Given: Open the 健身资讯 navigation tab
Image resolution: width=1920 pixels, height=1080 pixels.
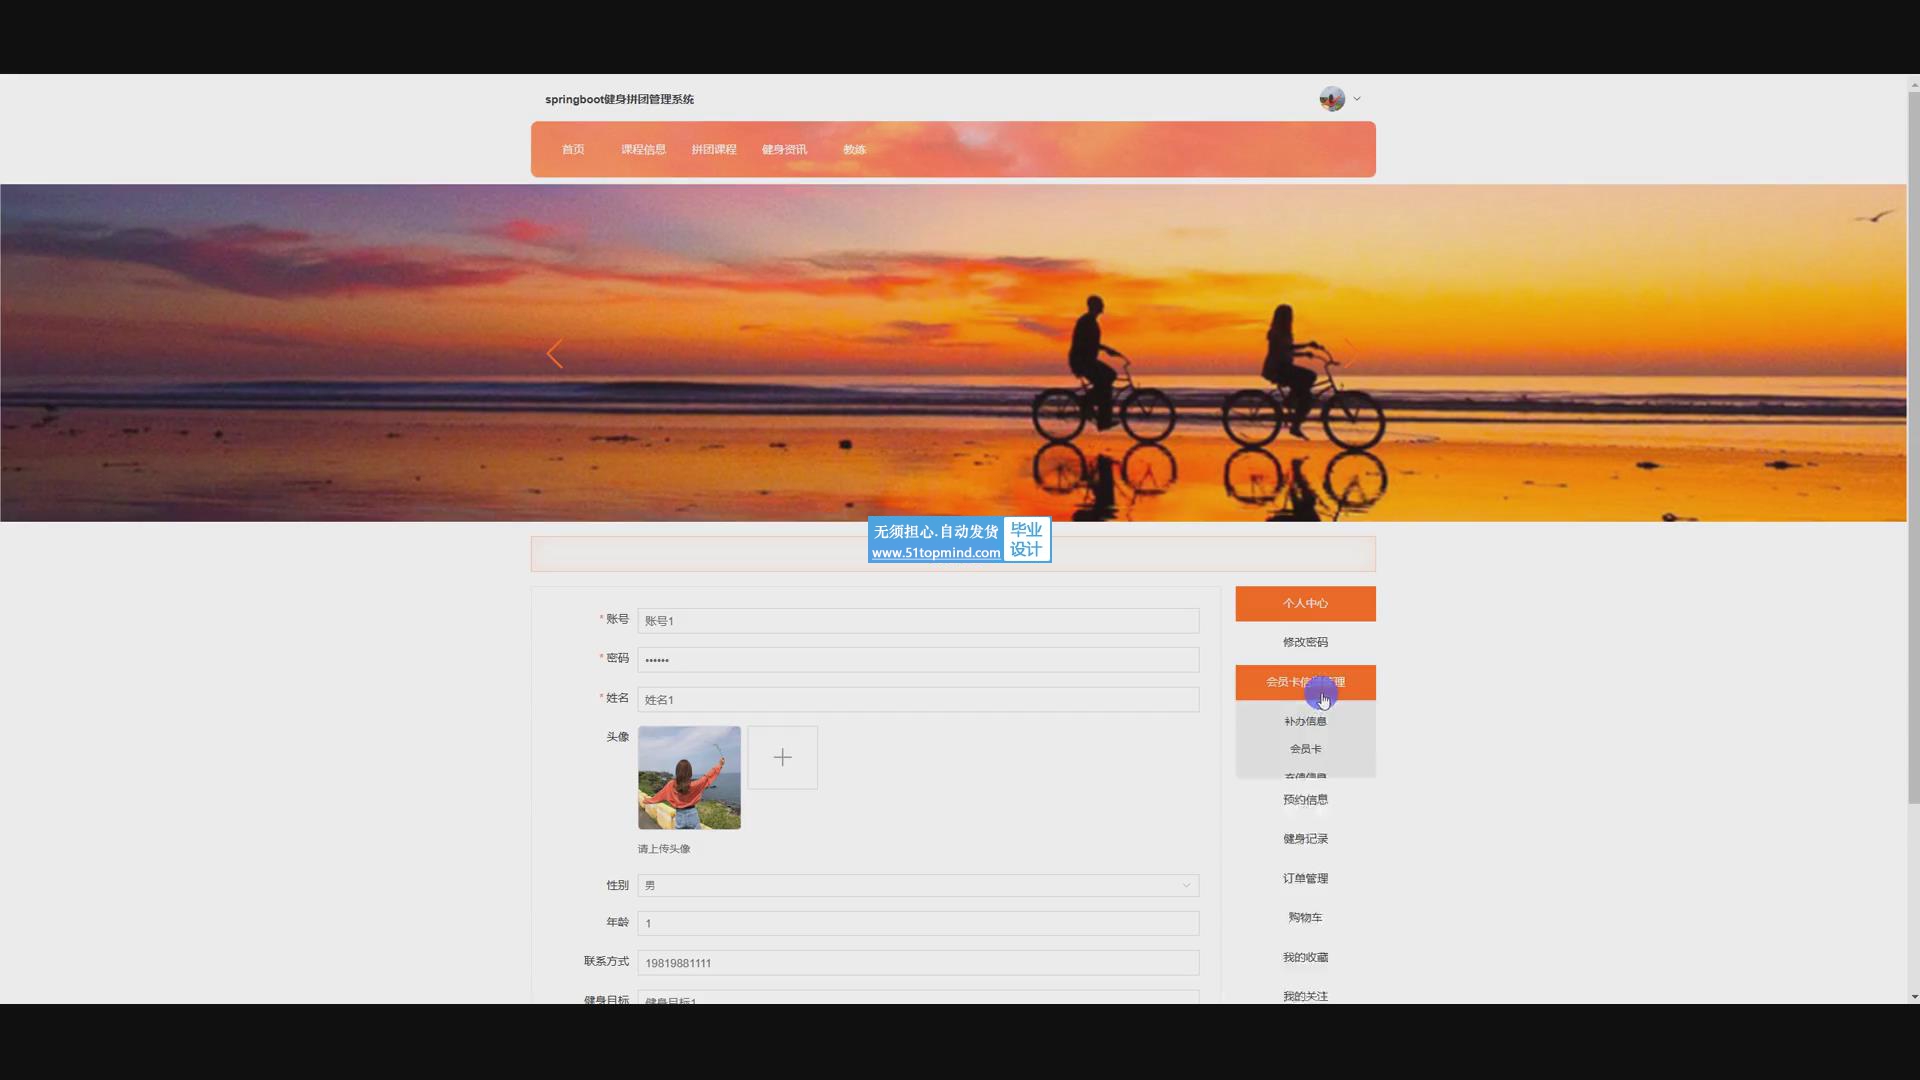Looking at the screenshot, I should pyautogui.click(x=784, y=150).
